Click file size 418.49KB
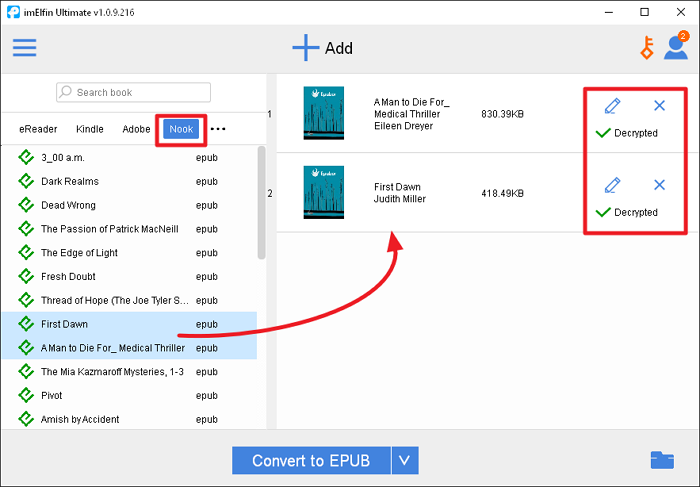700x487 pixels. pyautogui.click(x=502, y=193)
